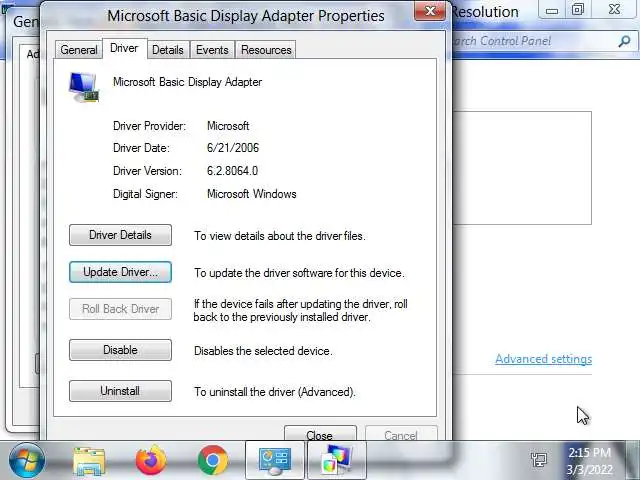Open the Details tab
The image size is (640, 480).
[168, 50]
